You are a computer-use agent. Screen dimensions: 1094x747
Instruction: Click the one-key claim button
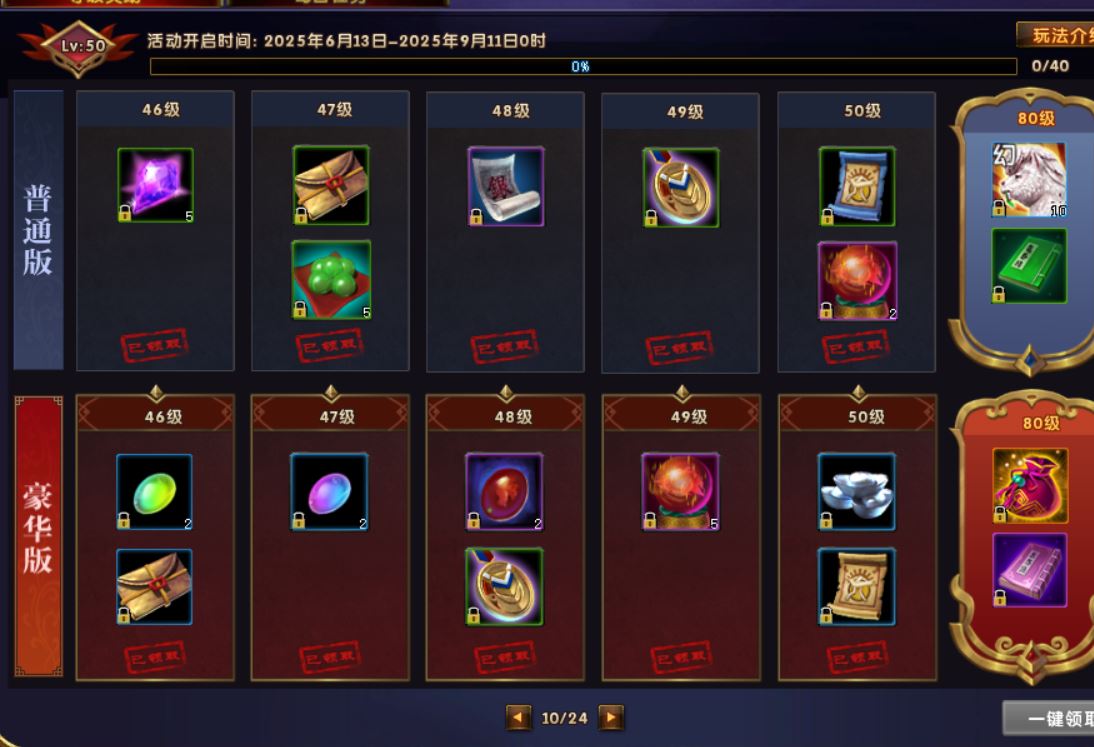point(1049,718)
